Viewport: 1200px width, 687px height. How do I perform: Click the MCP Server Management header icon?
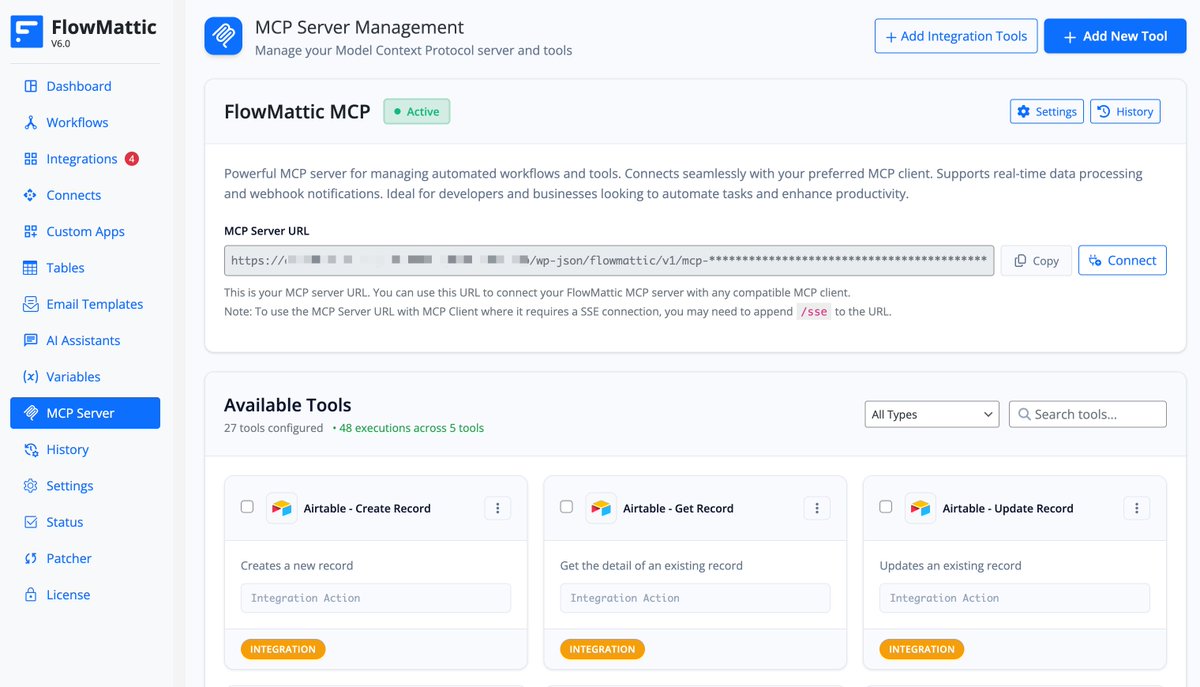224,37
